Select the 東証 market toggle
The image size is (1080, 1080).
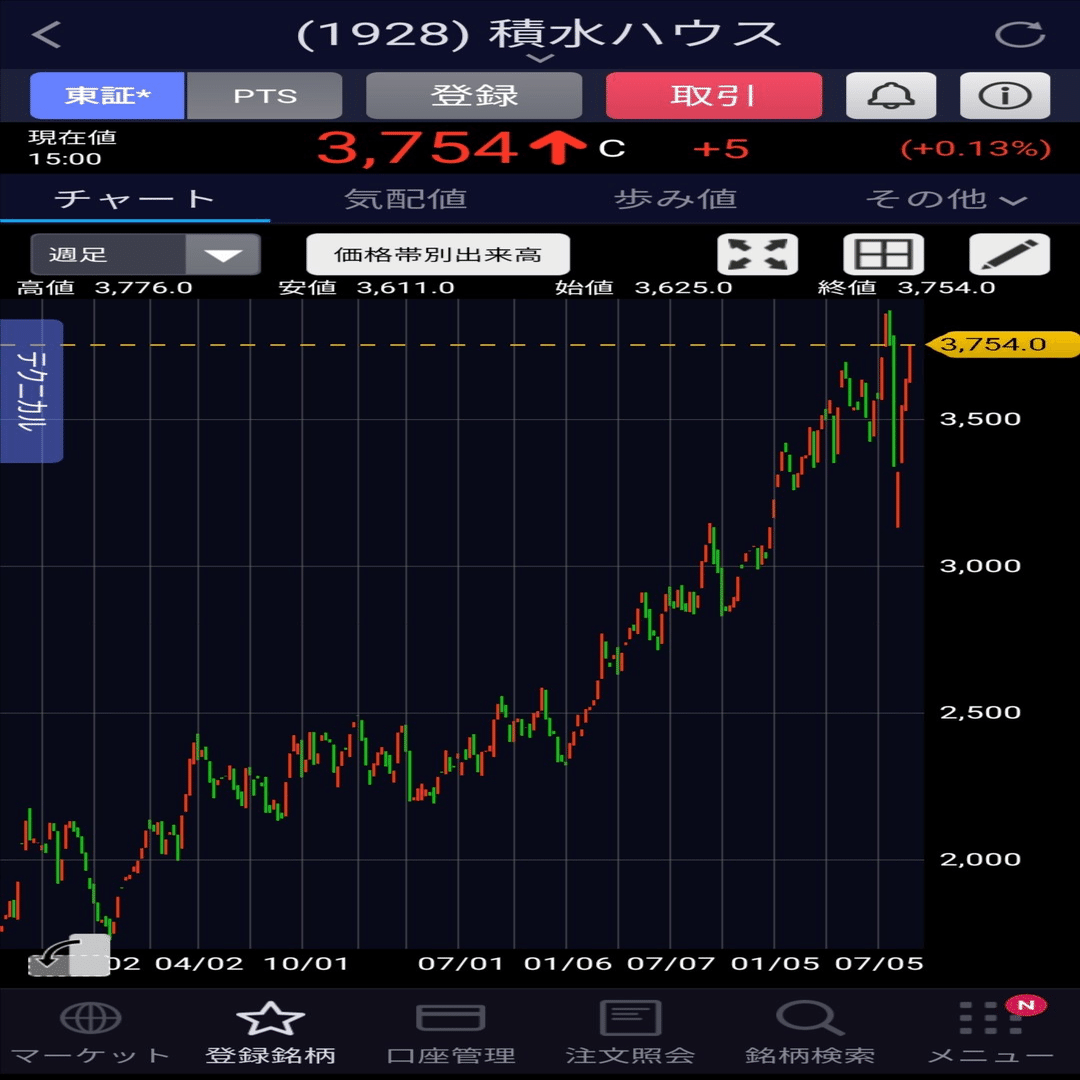point(107,96)
